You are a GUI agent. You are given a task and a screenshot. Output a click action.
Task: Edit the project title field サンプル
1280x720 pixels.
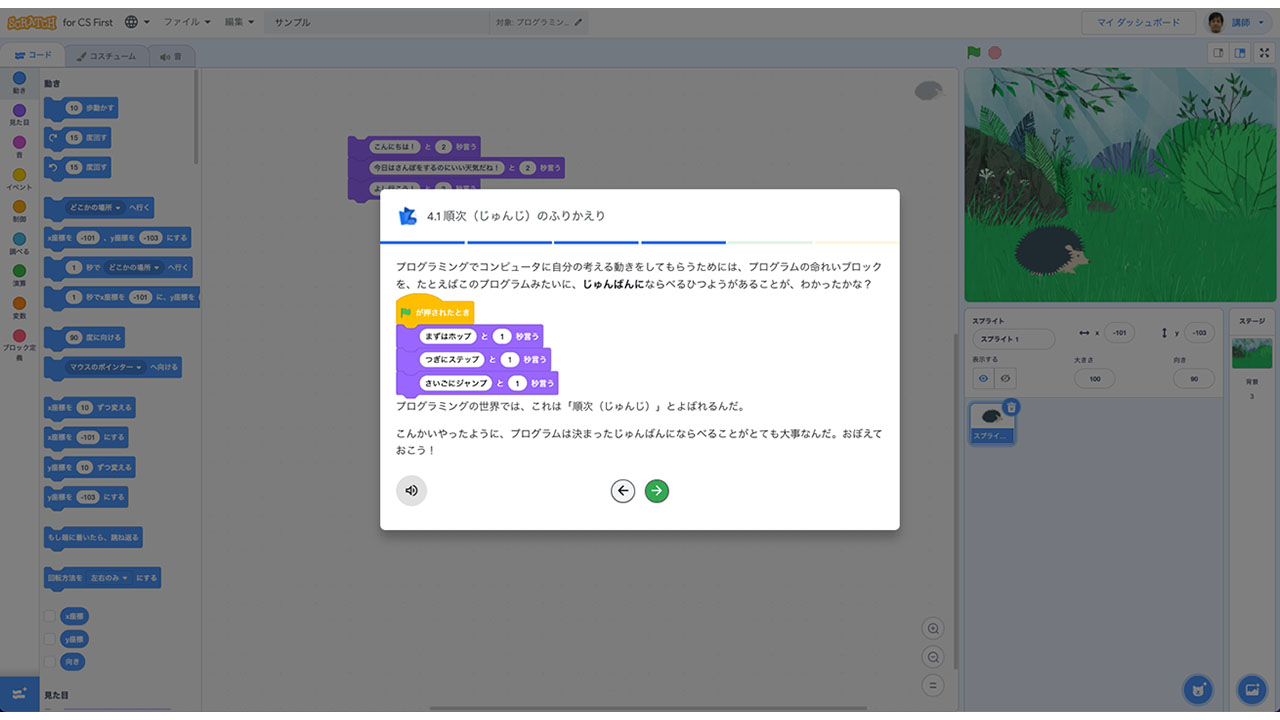(376, 22)
